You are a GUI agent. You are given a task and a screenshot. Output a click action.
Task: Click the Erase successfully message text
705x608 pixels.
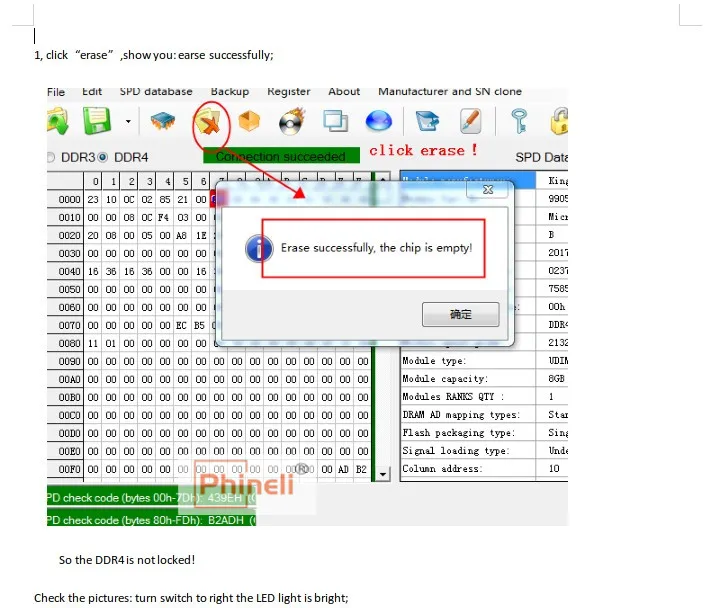377,248
